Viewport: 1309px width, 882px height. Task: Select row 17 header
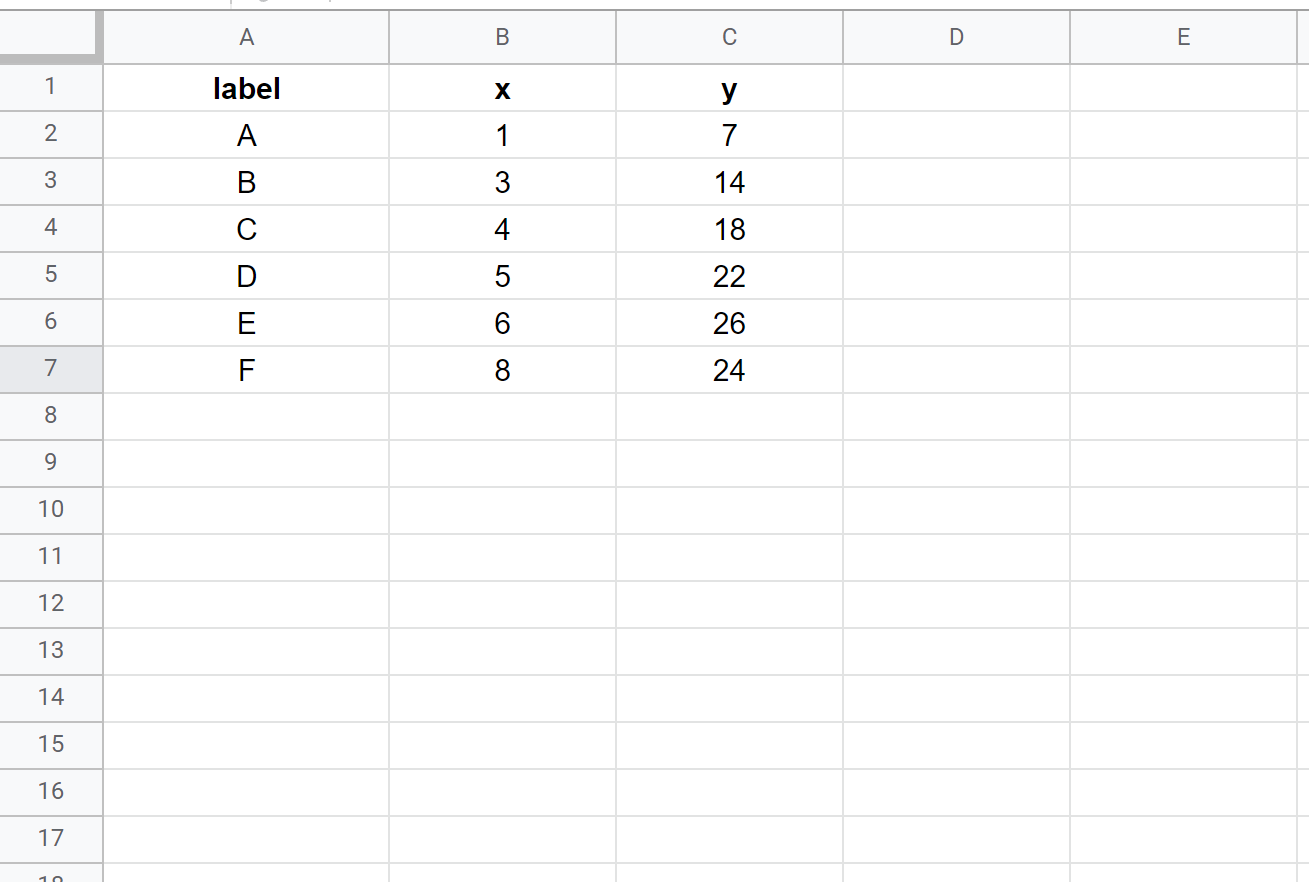50,838
